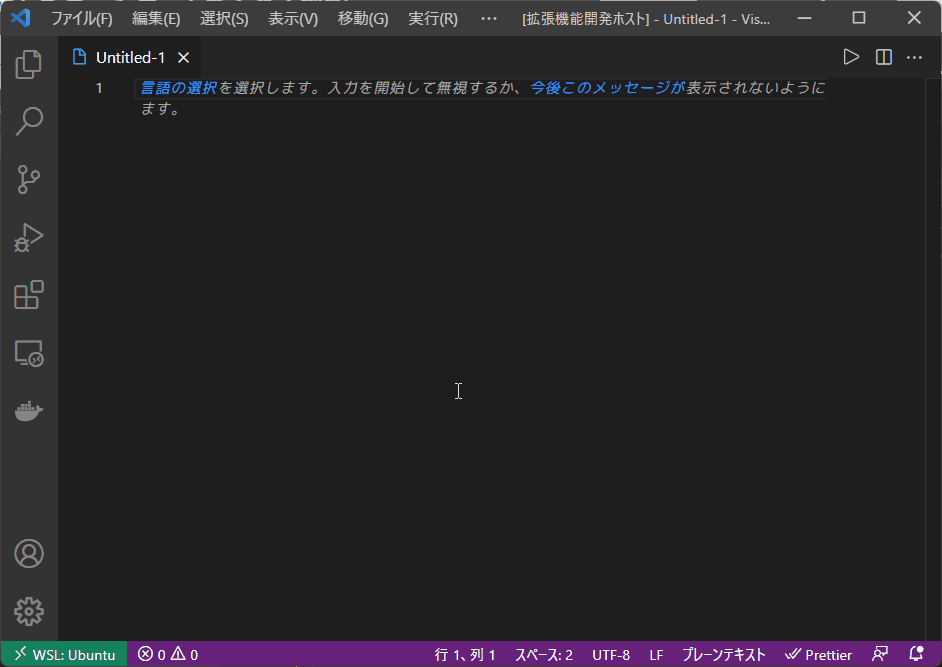Open the Source Control view

(29, 180)
